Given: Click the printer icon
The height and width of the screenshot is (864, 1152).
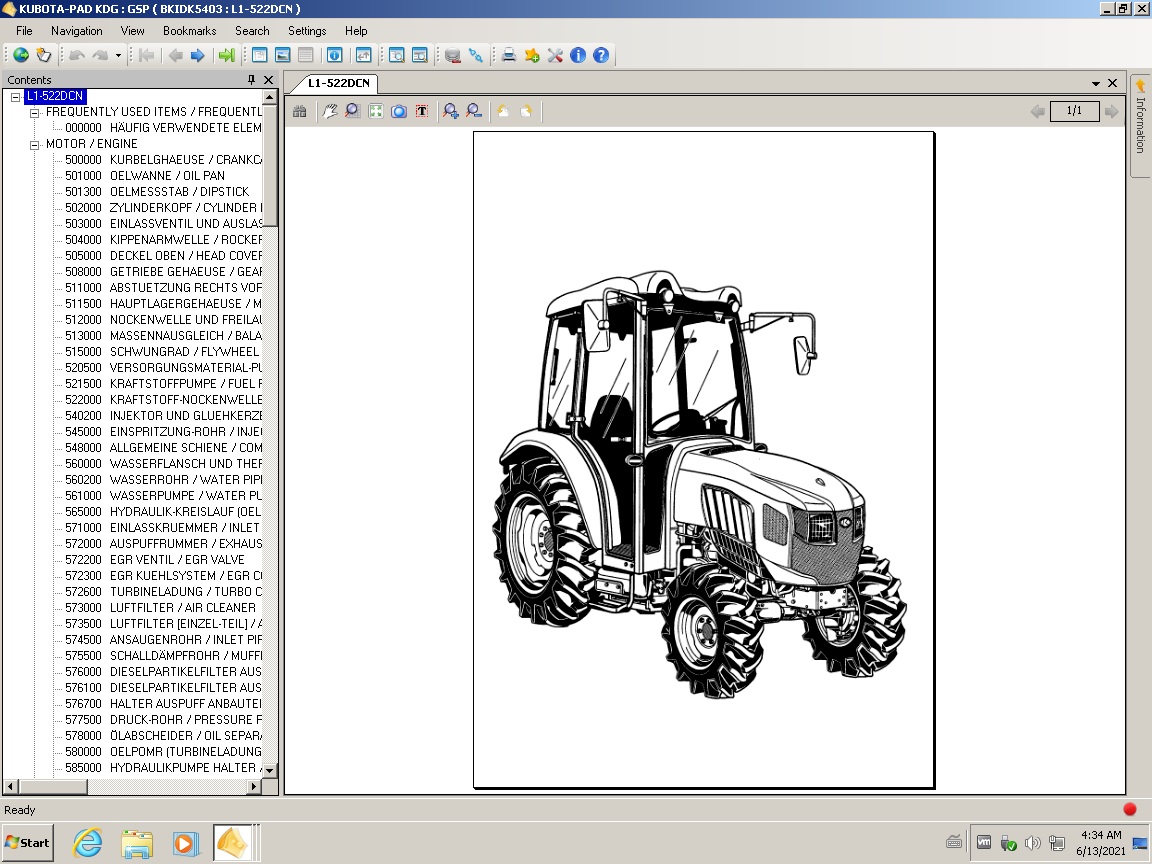Looking at the screenshot, I should [x=508, y=55].
